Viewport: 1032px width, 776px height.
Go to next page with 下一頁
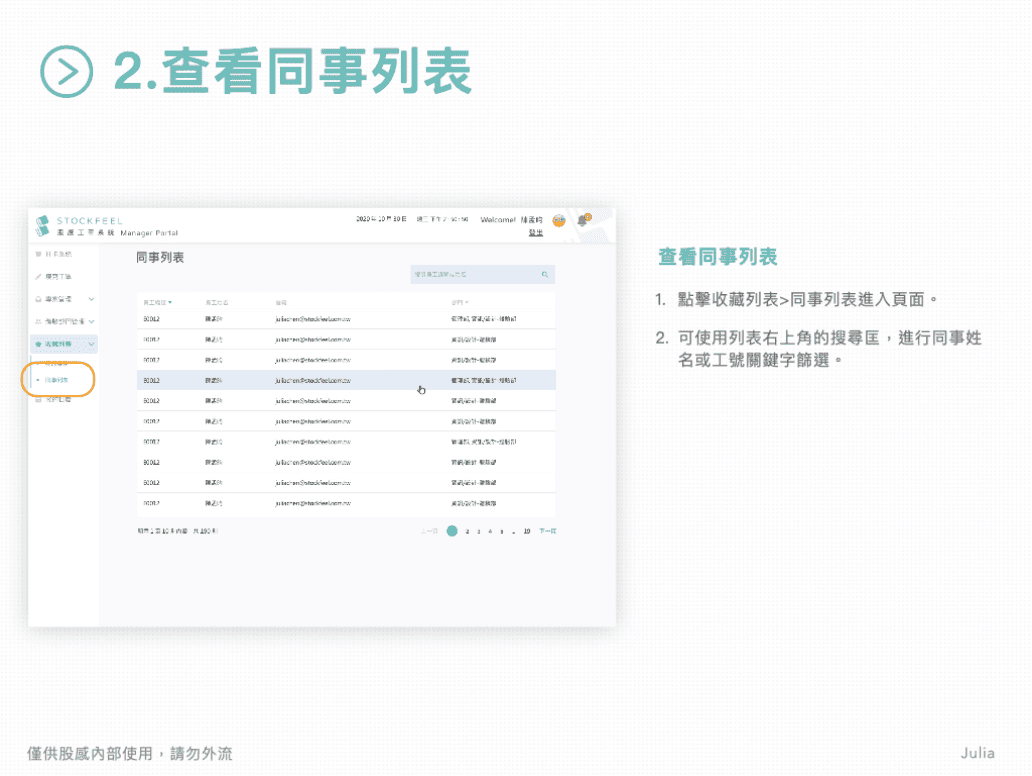pos(547,531)
